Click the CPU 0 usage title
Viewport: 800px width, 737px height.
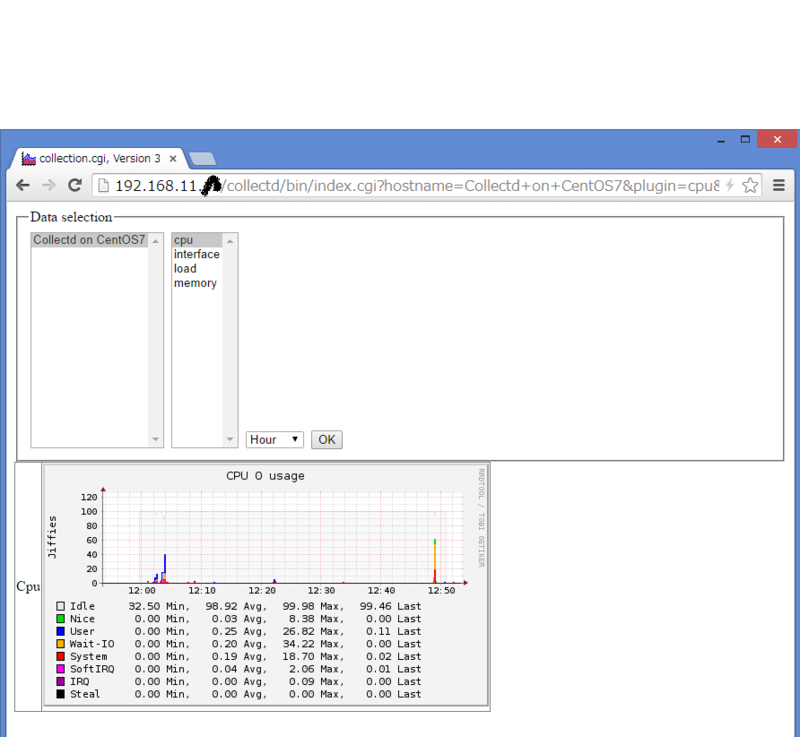pos(265,476)
